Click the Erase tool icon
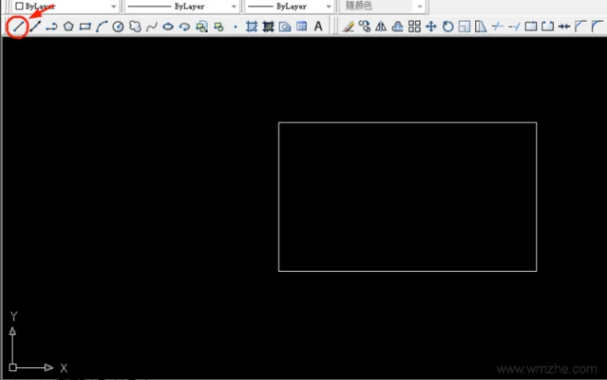 pos(348,27)
